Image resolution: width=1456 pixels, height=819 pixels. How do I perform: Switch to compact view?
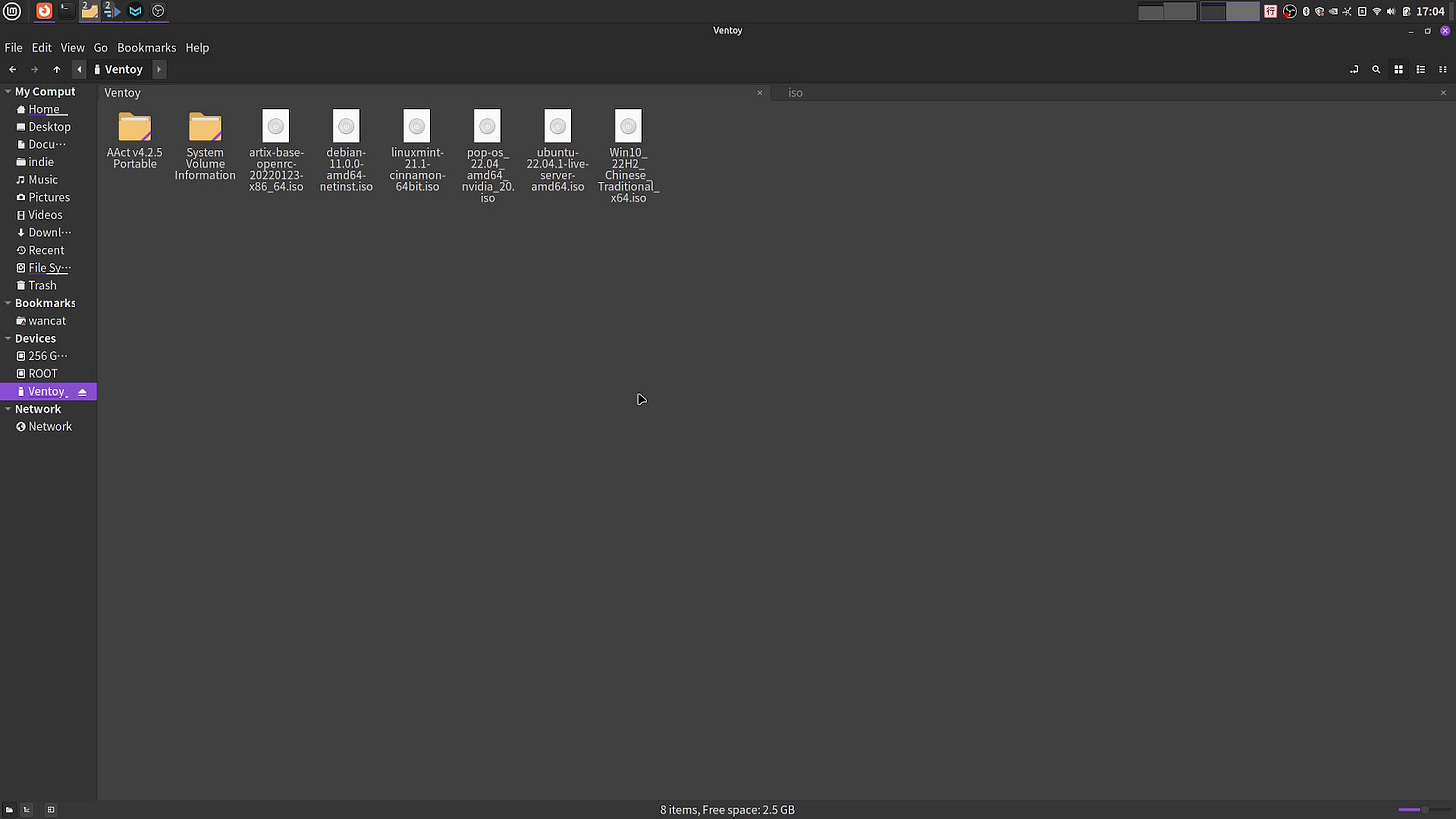click(x=1442, y=69)
